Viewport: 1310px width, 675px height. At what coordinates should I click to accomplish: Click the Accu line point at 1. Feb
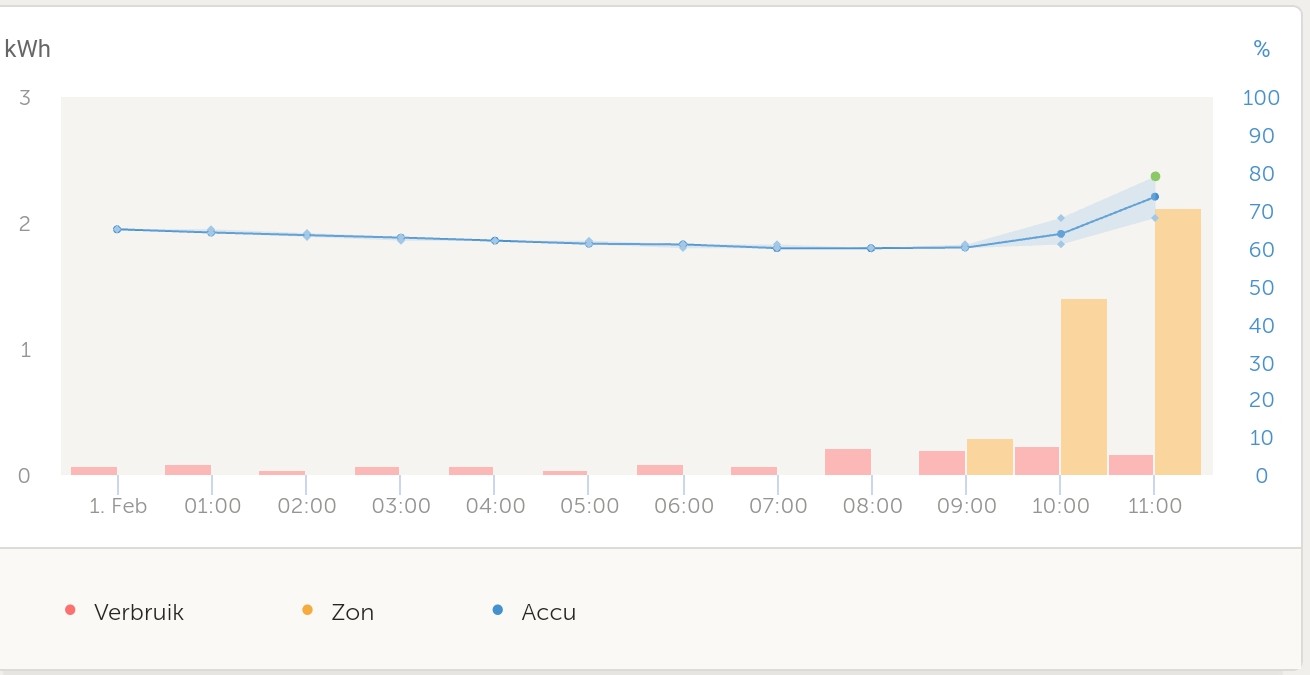(117, 229)
